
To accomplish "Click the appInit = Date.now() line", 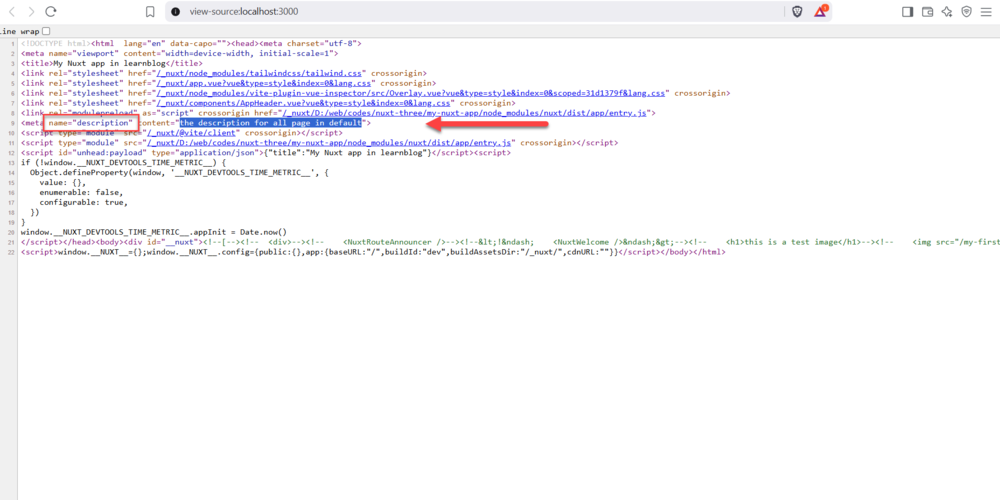I will coord(154,232).
